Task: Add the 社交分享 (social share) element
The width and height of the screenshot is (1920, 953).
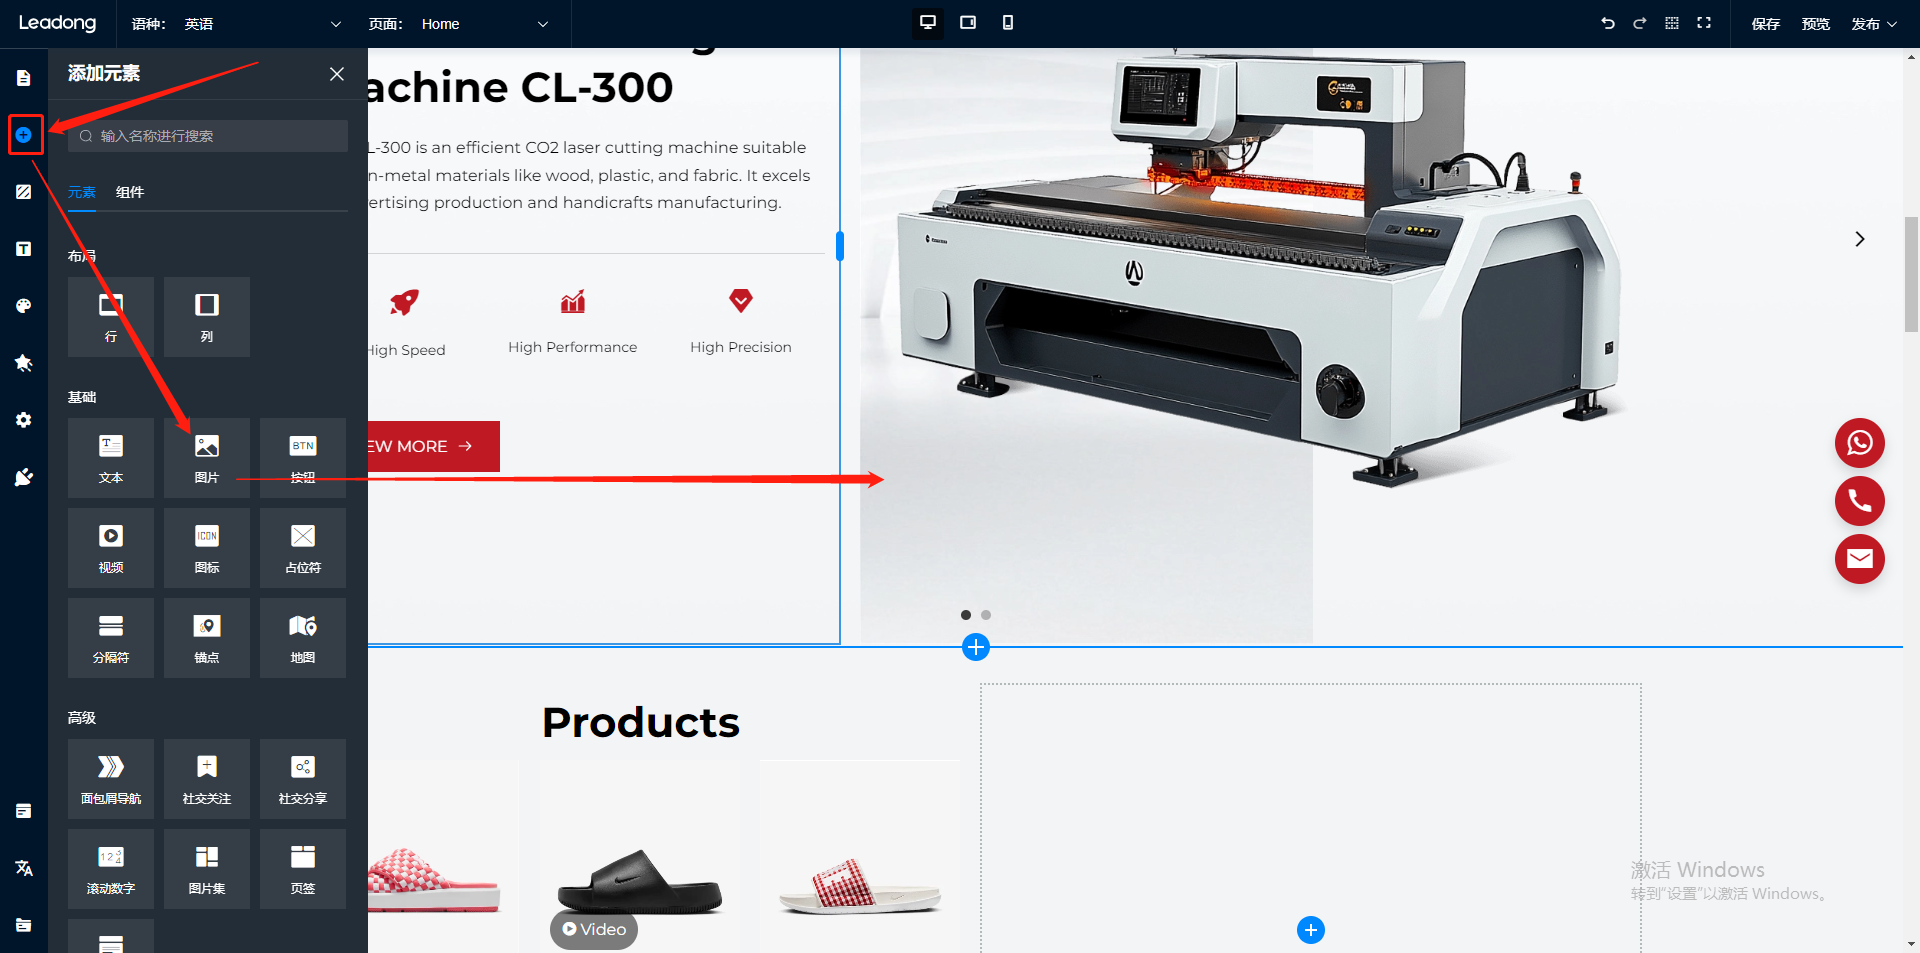Action: click(x=303, y=778)
